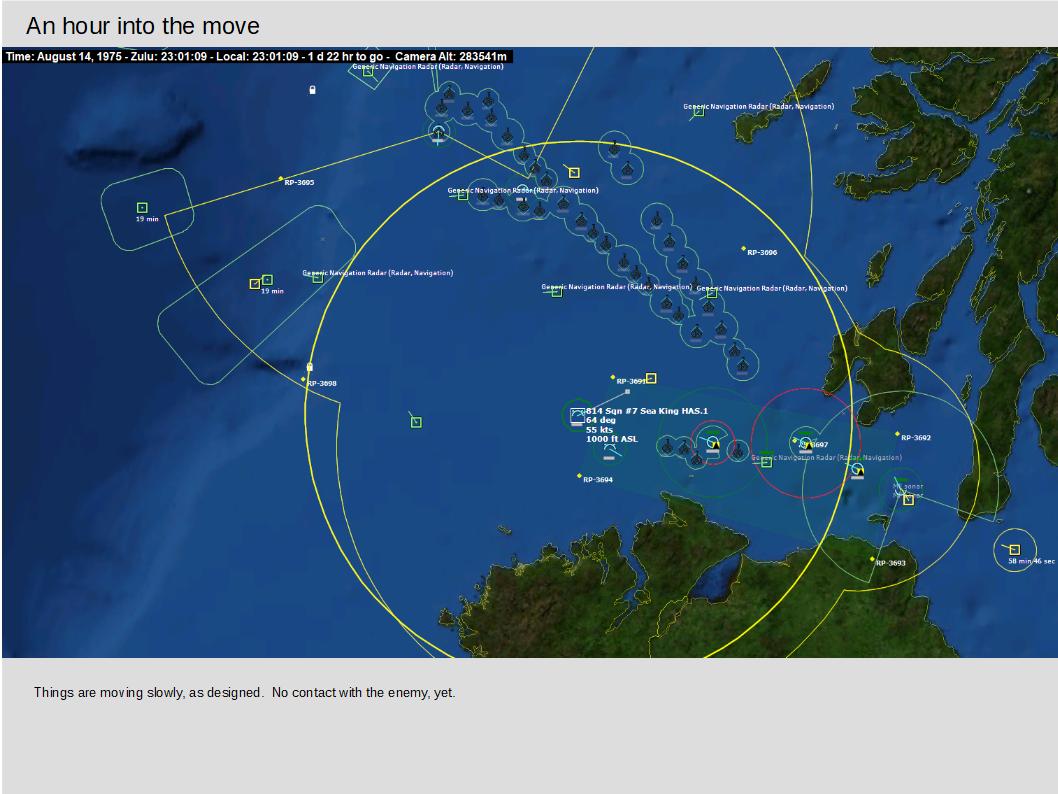Select green contact inside diamond at top edge
Image resolution: width=1058 pixels, height=794 pixels.
tap(368, 71)
